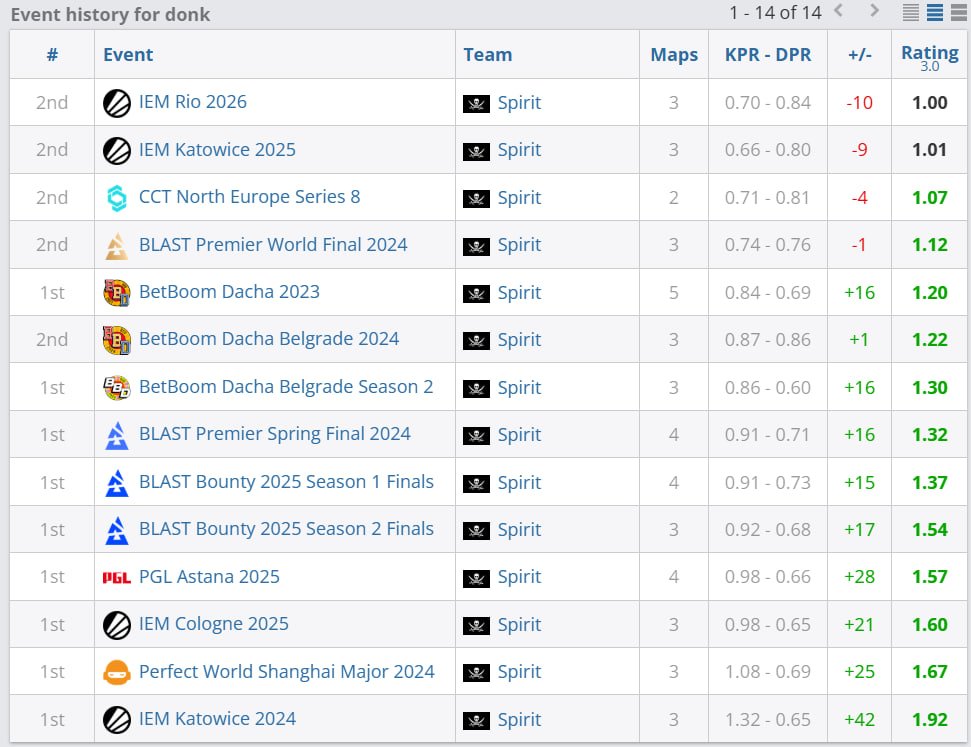This screenshot has width=971, height=747.
Task: Click the BetBoom Dacha Belgrade 2024 logo
Action: click(116, 340)
